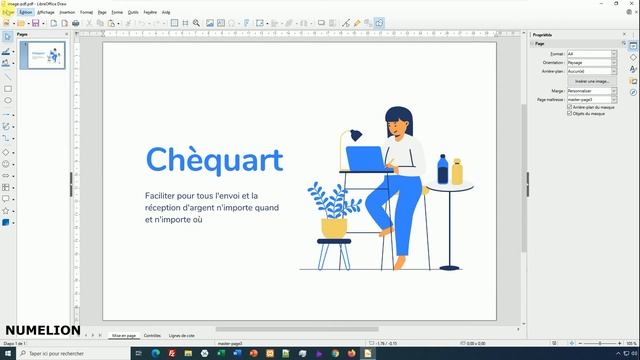Image resolution: width=640 pixels, height=360 pixels.
Task: Switch to the Contrôles layer tab
Action: (x=152, y=336)
